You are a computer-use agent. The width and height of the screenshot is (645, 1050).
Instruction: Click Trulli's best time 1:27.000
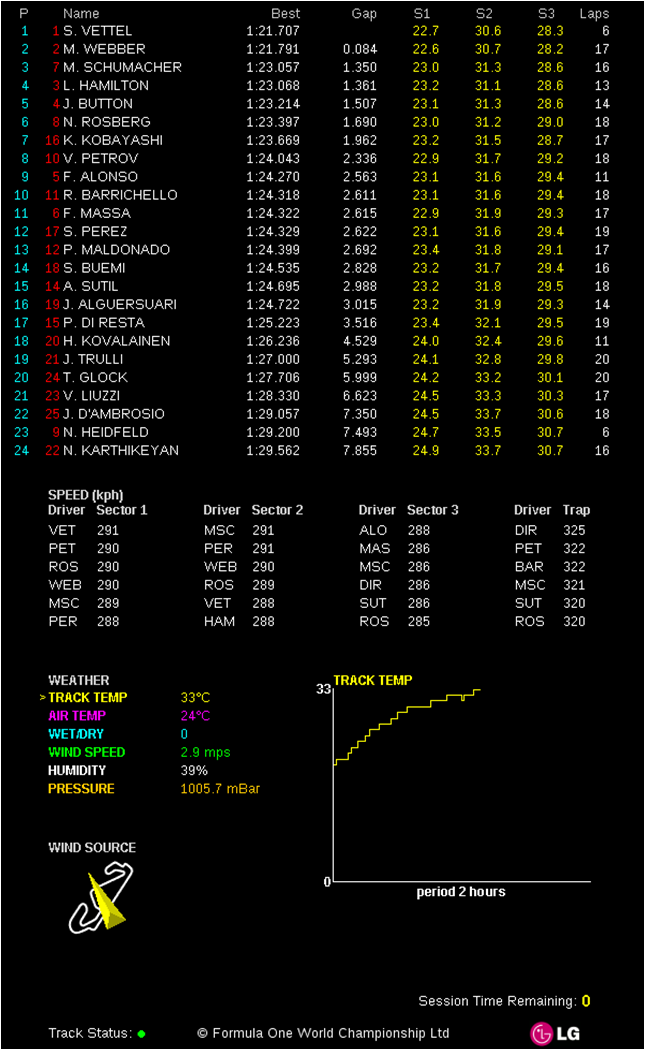pyautogui.click(x=273, y=360)
